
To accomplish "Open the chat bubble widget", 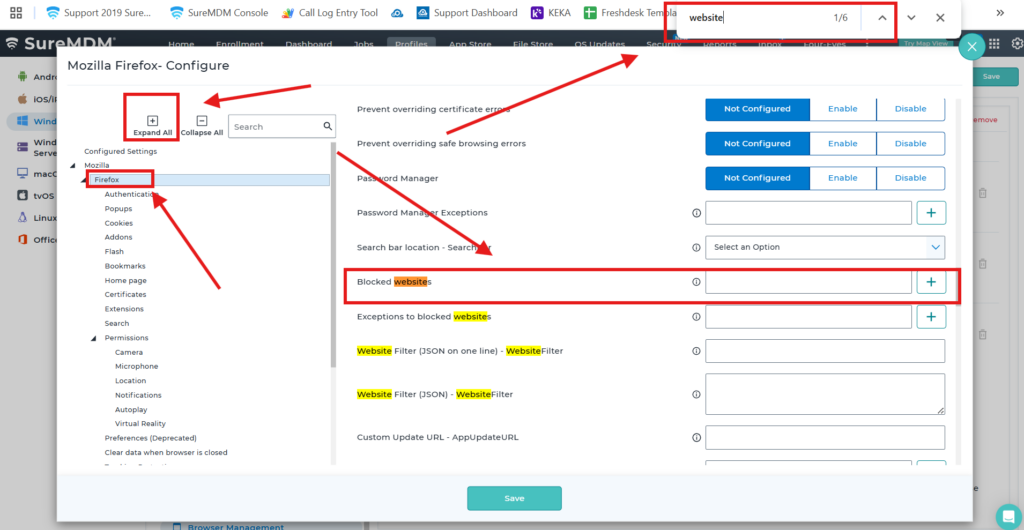I will (1009, 515).
